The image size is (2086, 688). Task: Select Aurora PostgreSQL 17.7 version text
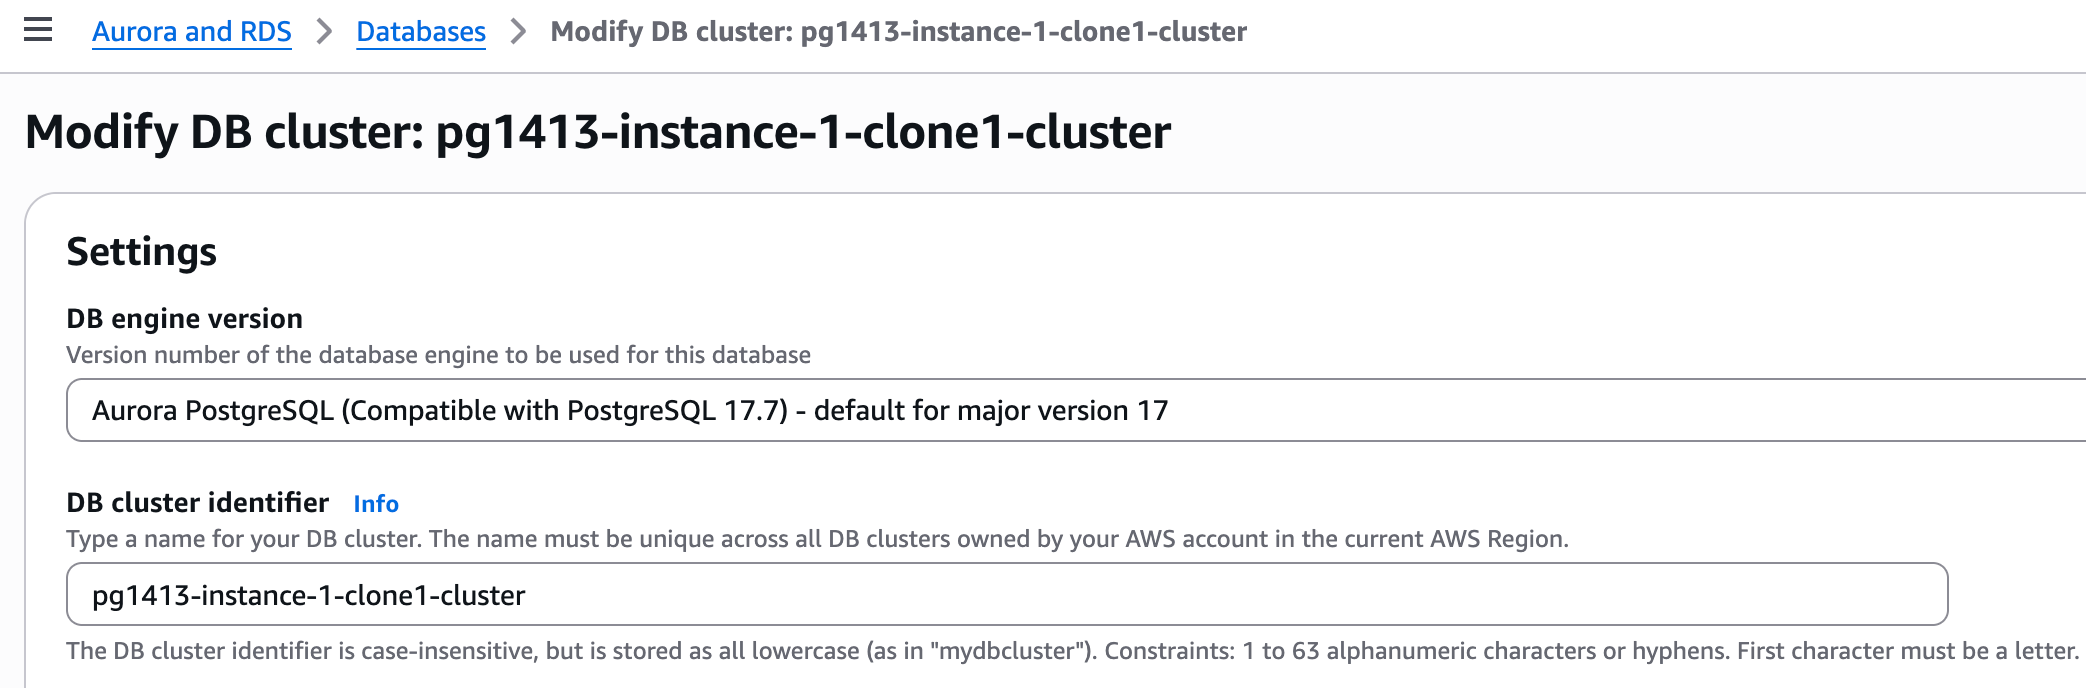pyautogui.click(x=630, y=411)
